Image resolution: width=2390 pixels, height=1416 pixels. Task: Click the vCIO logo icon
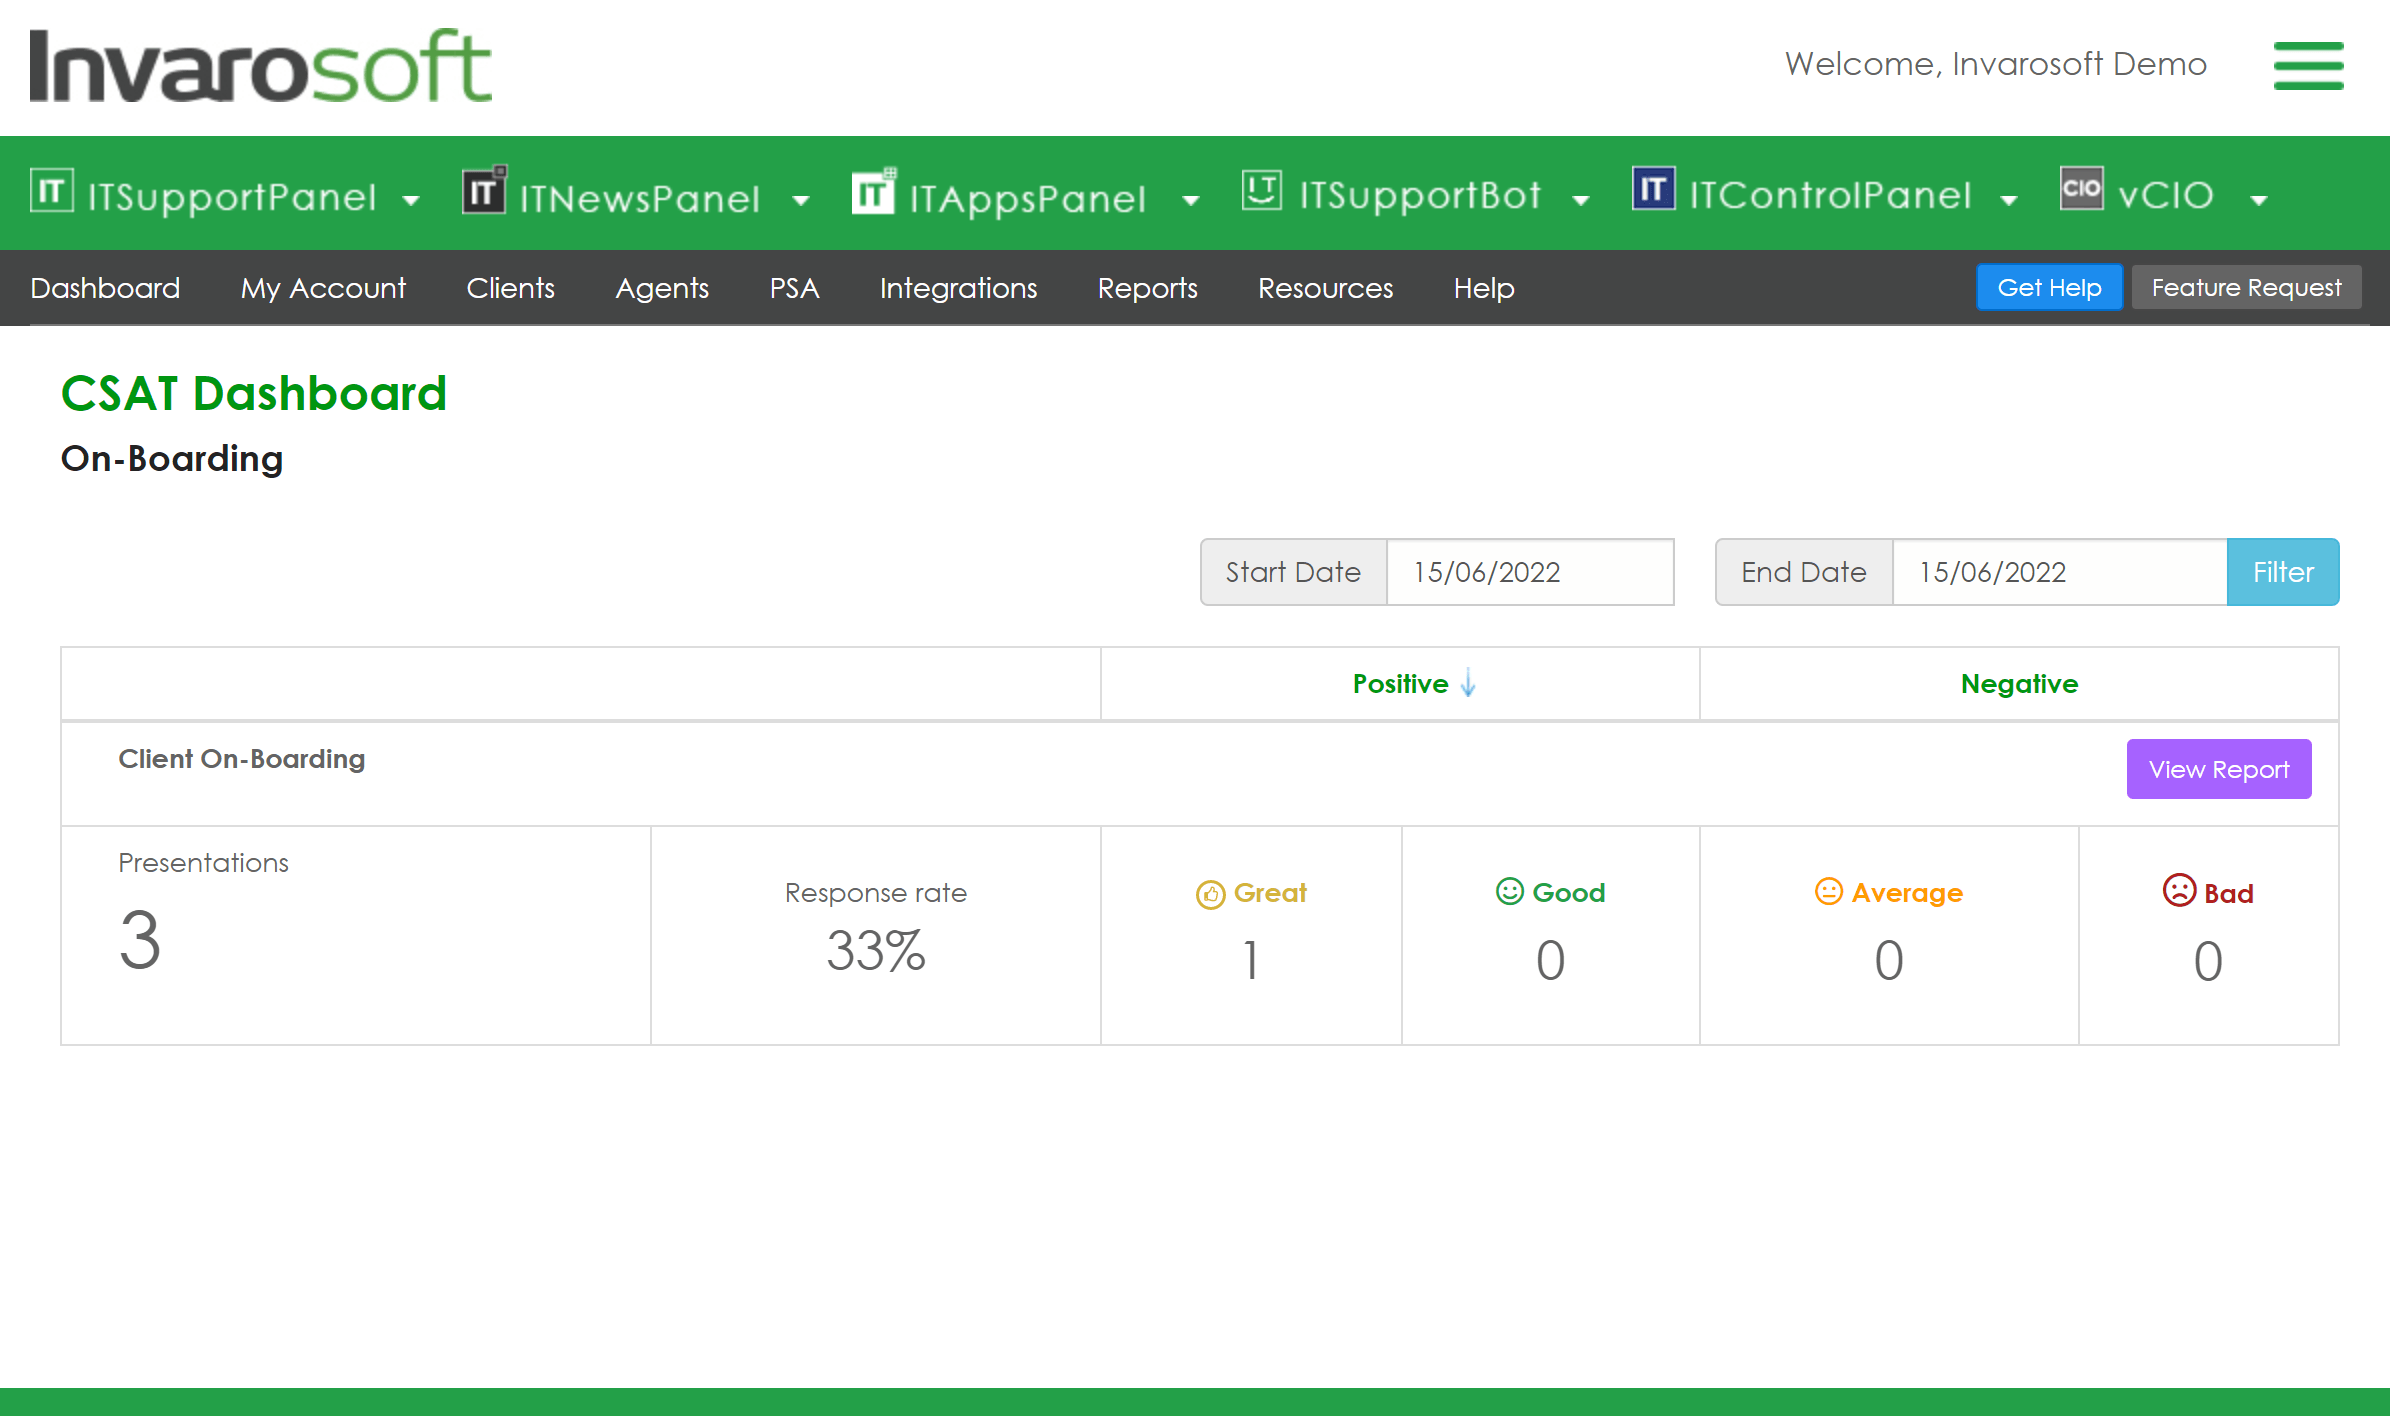[x=2081, y=189]
